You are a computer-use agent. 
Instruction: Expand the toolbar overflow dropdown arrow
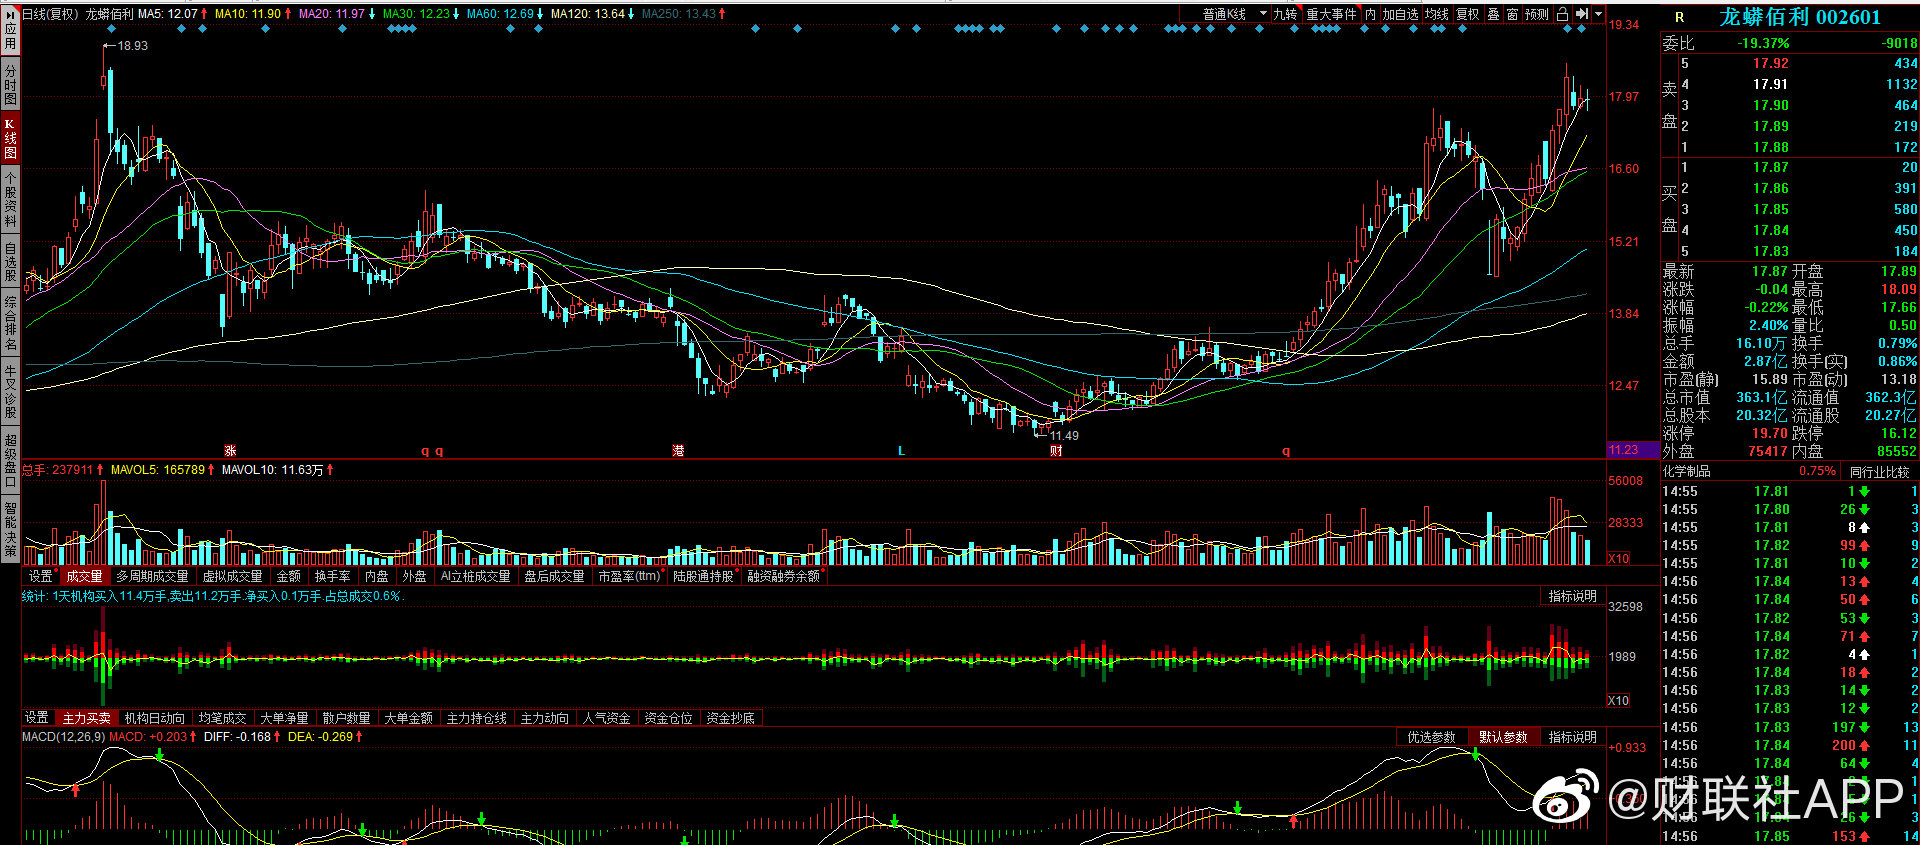(x=1598, y=14)
